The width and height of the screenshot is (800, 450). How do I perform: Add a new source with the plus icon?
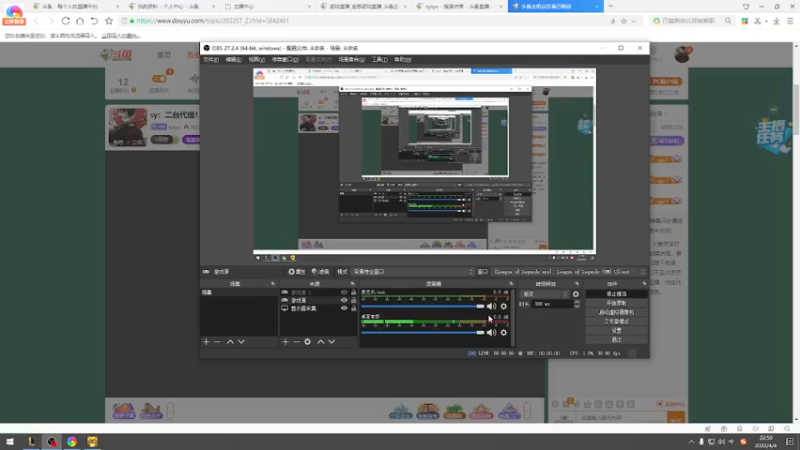click(285, 341)
